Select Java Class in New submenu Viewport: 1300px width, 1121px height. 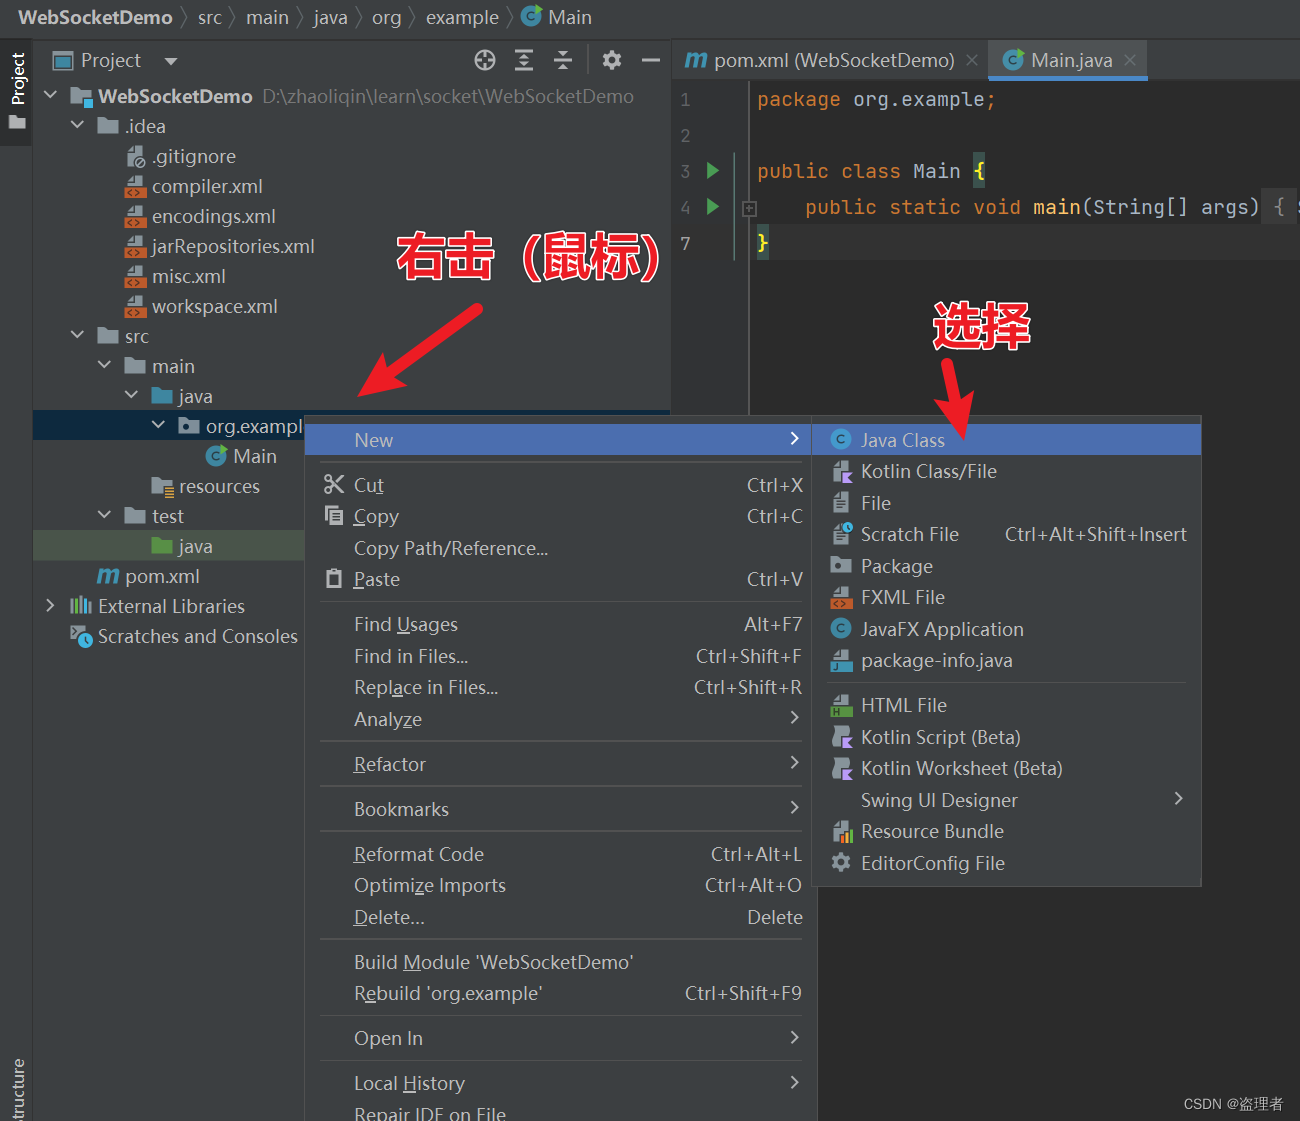[1006, 440]
